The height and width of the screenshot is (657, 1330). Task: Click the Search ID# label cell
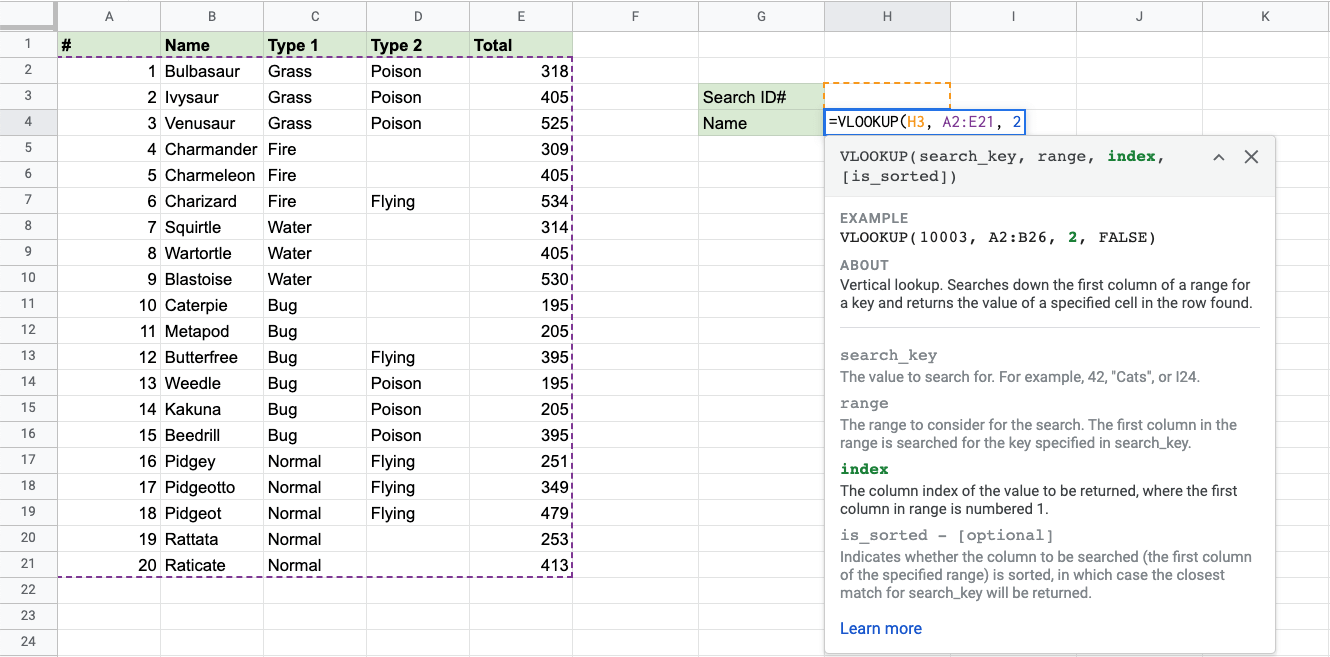point(761,97)
